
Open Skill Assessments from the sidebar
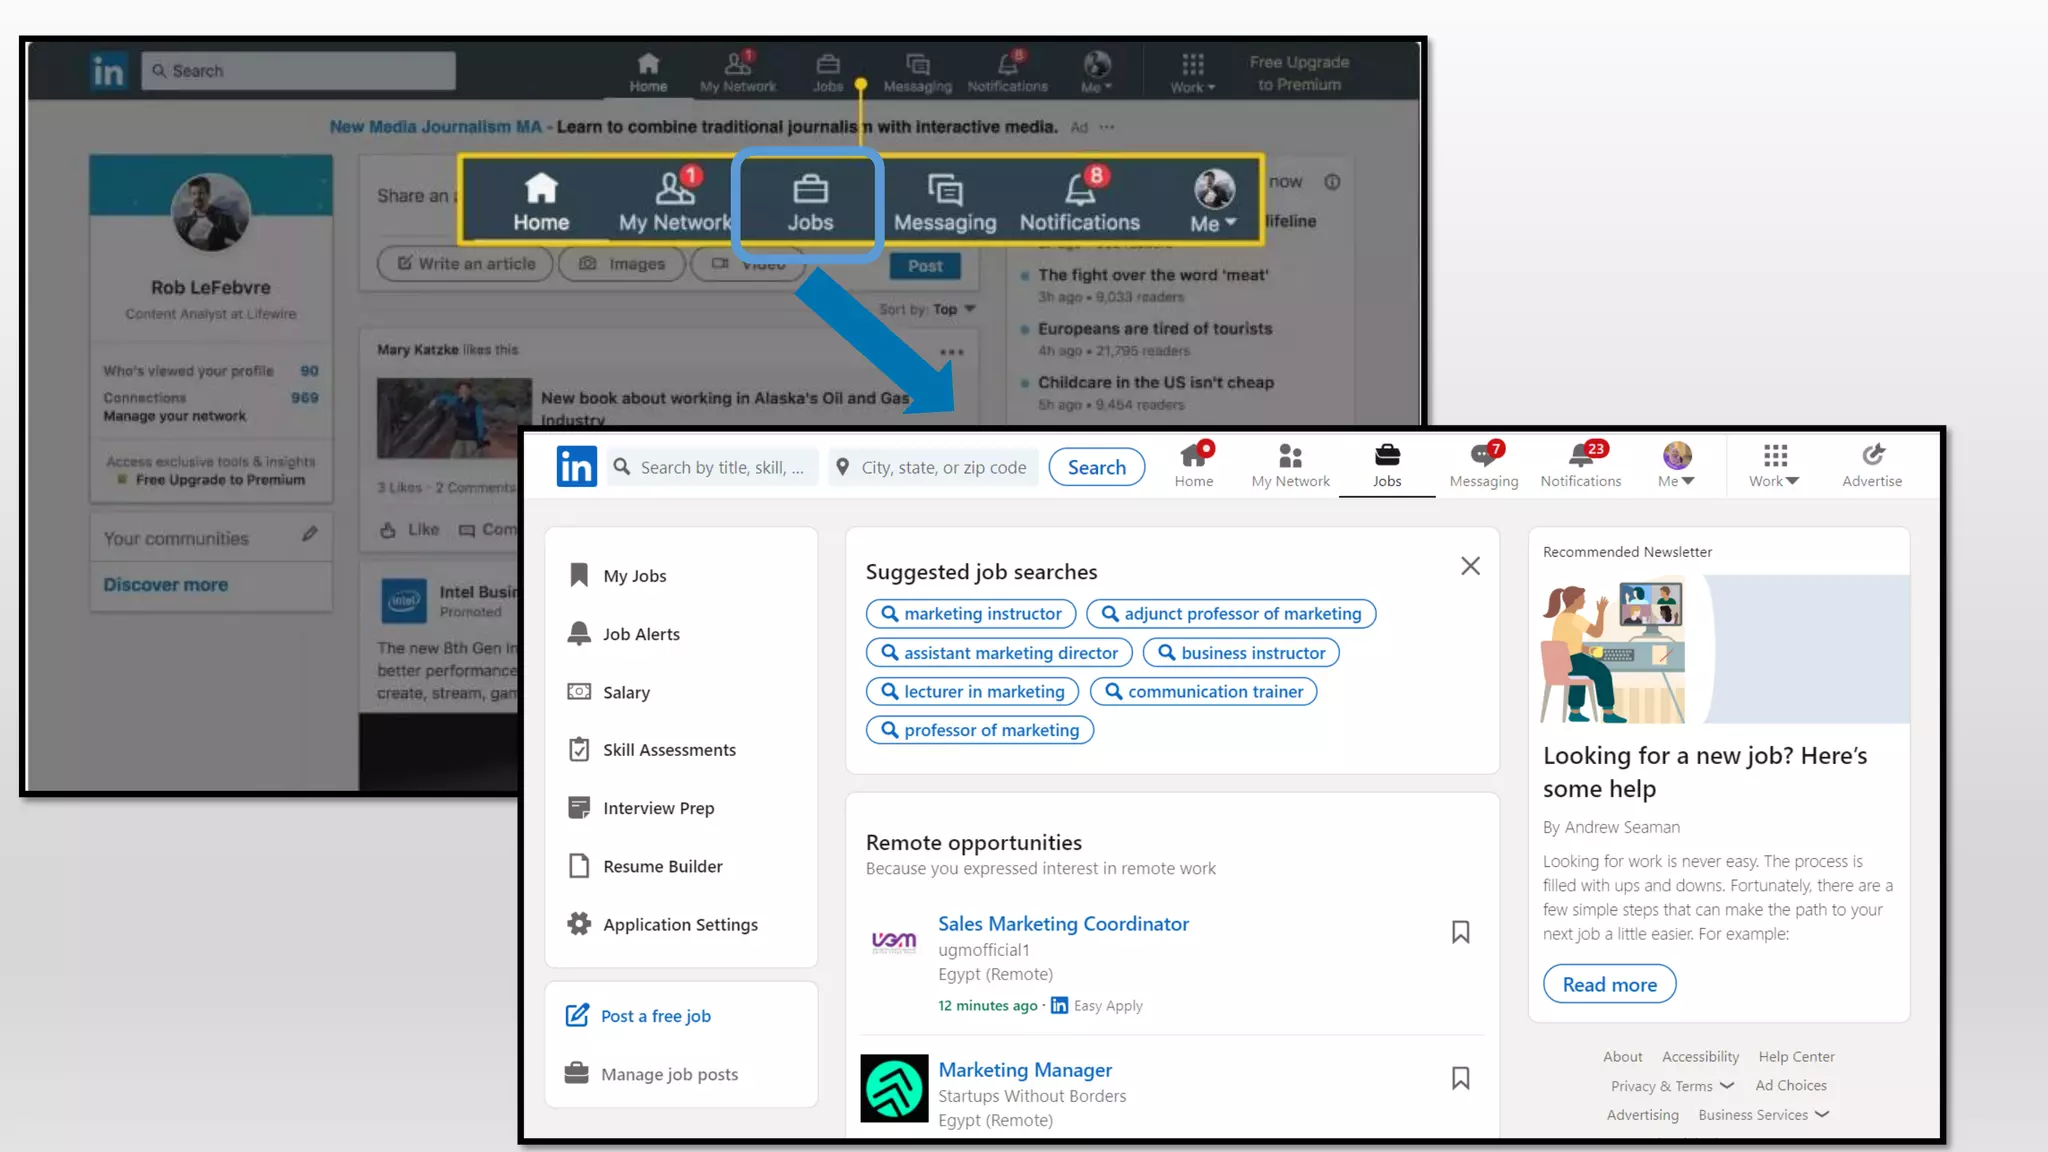pos(668,750)
